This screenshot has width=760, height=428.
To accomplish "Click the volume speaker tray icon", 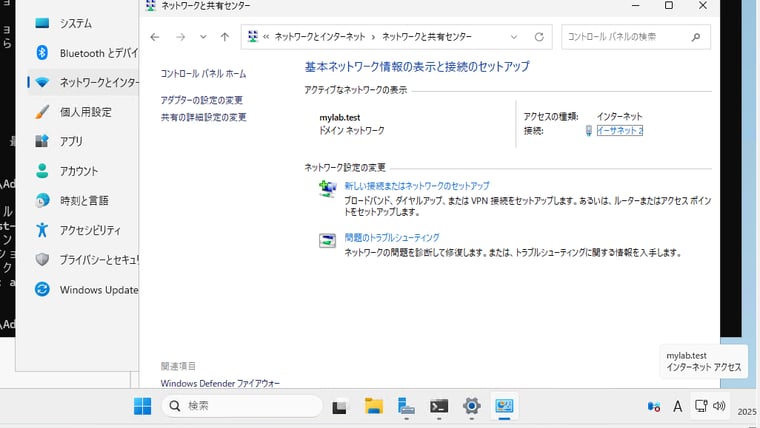I will (719, 406).
